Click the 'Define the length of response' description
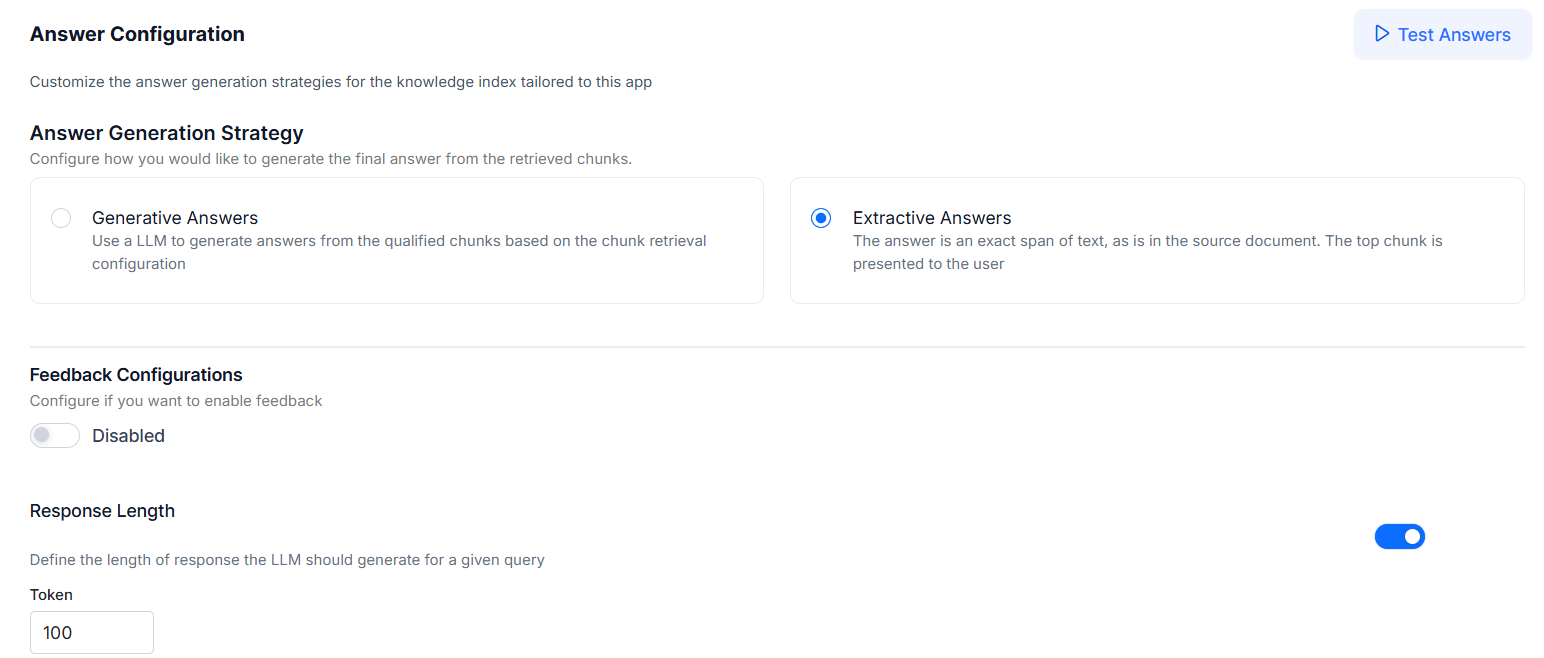 (x=287, y=560)
